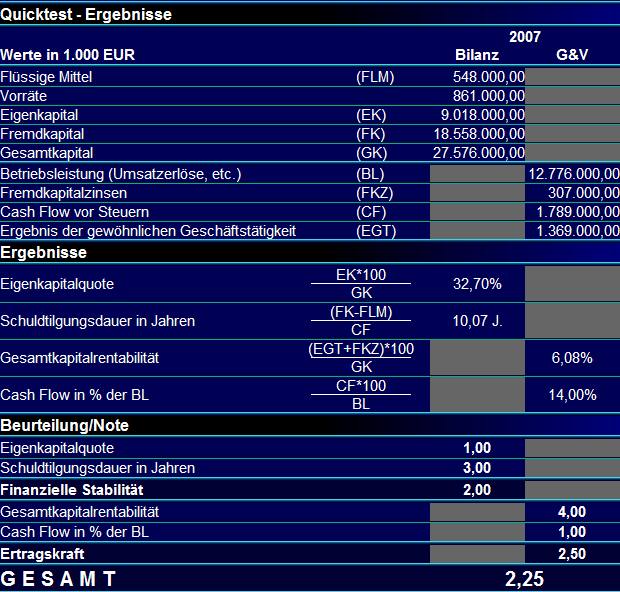Select the Gesamtkapital value 27.576.000,00
The image size is (620, 592).
click(479, 153)
